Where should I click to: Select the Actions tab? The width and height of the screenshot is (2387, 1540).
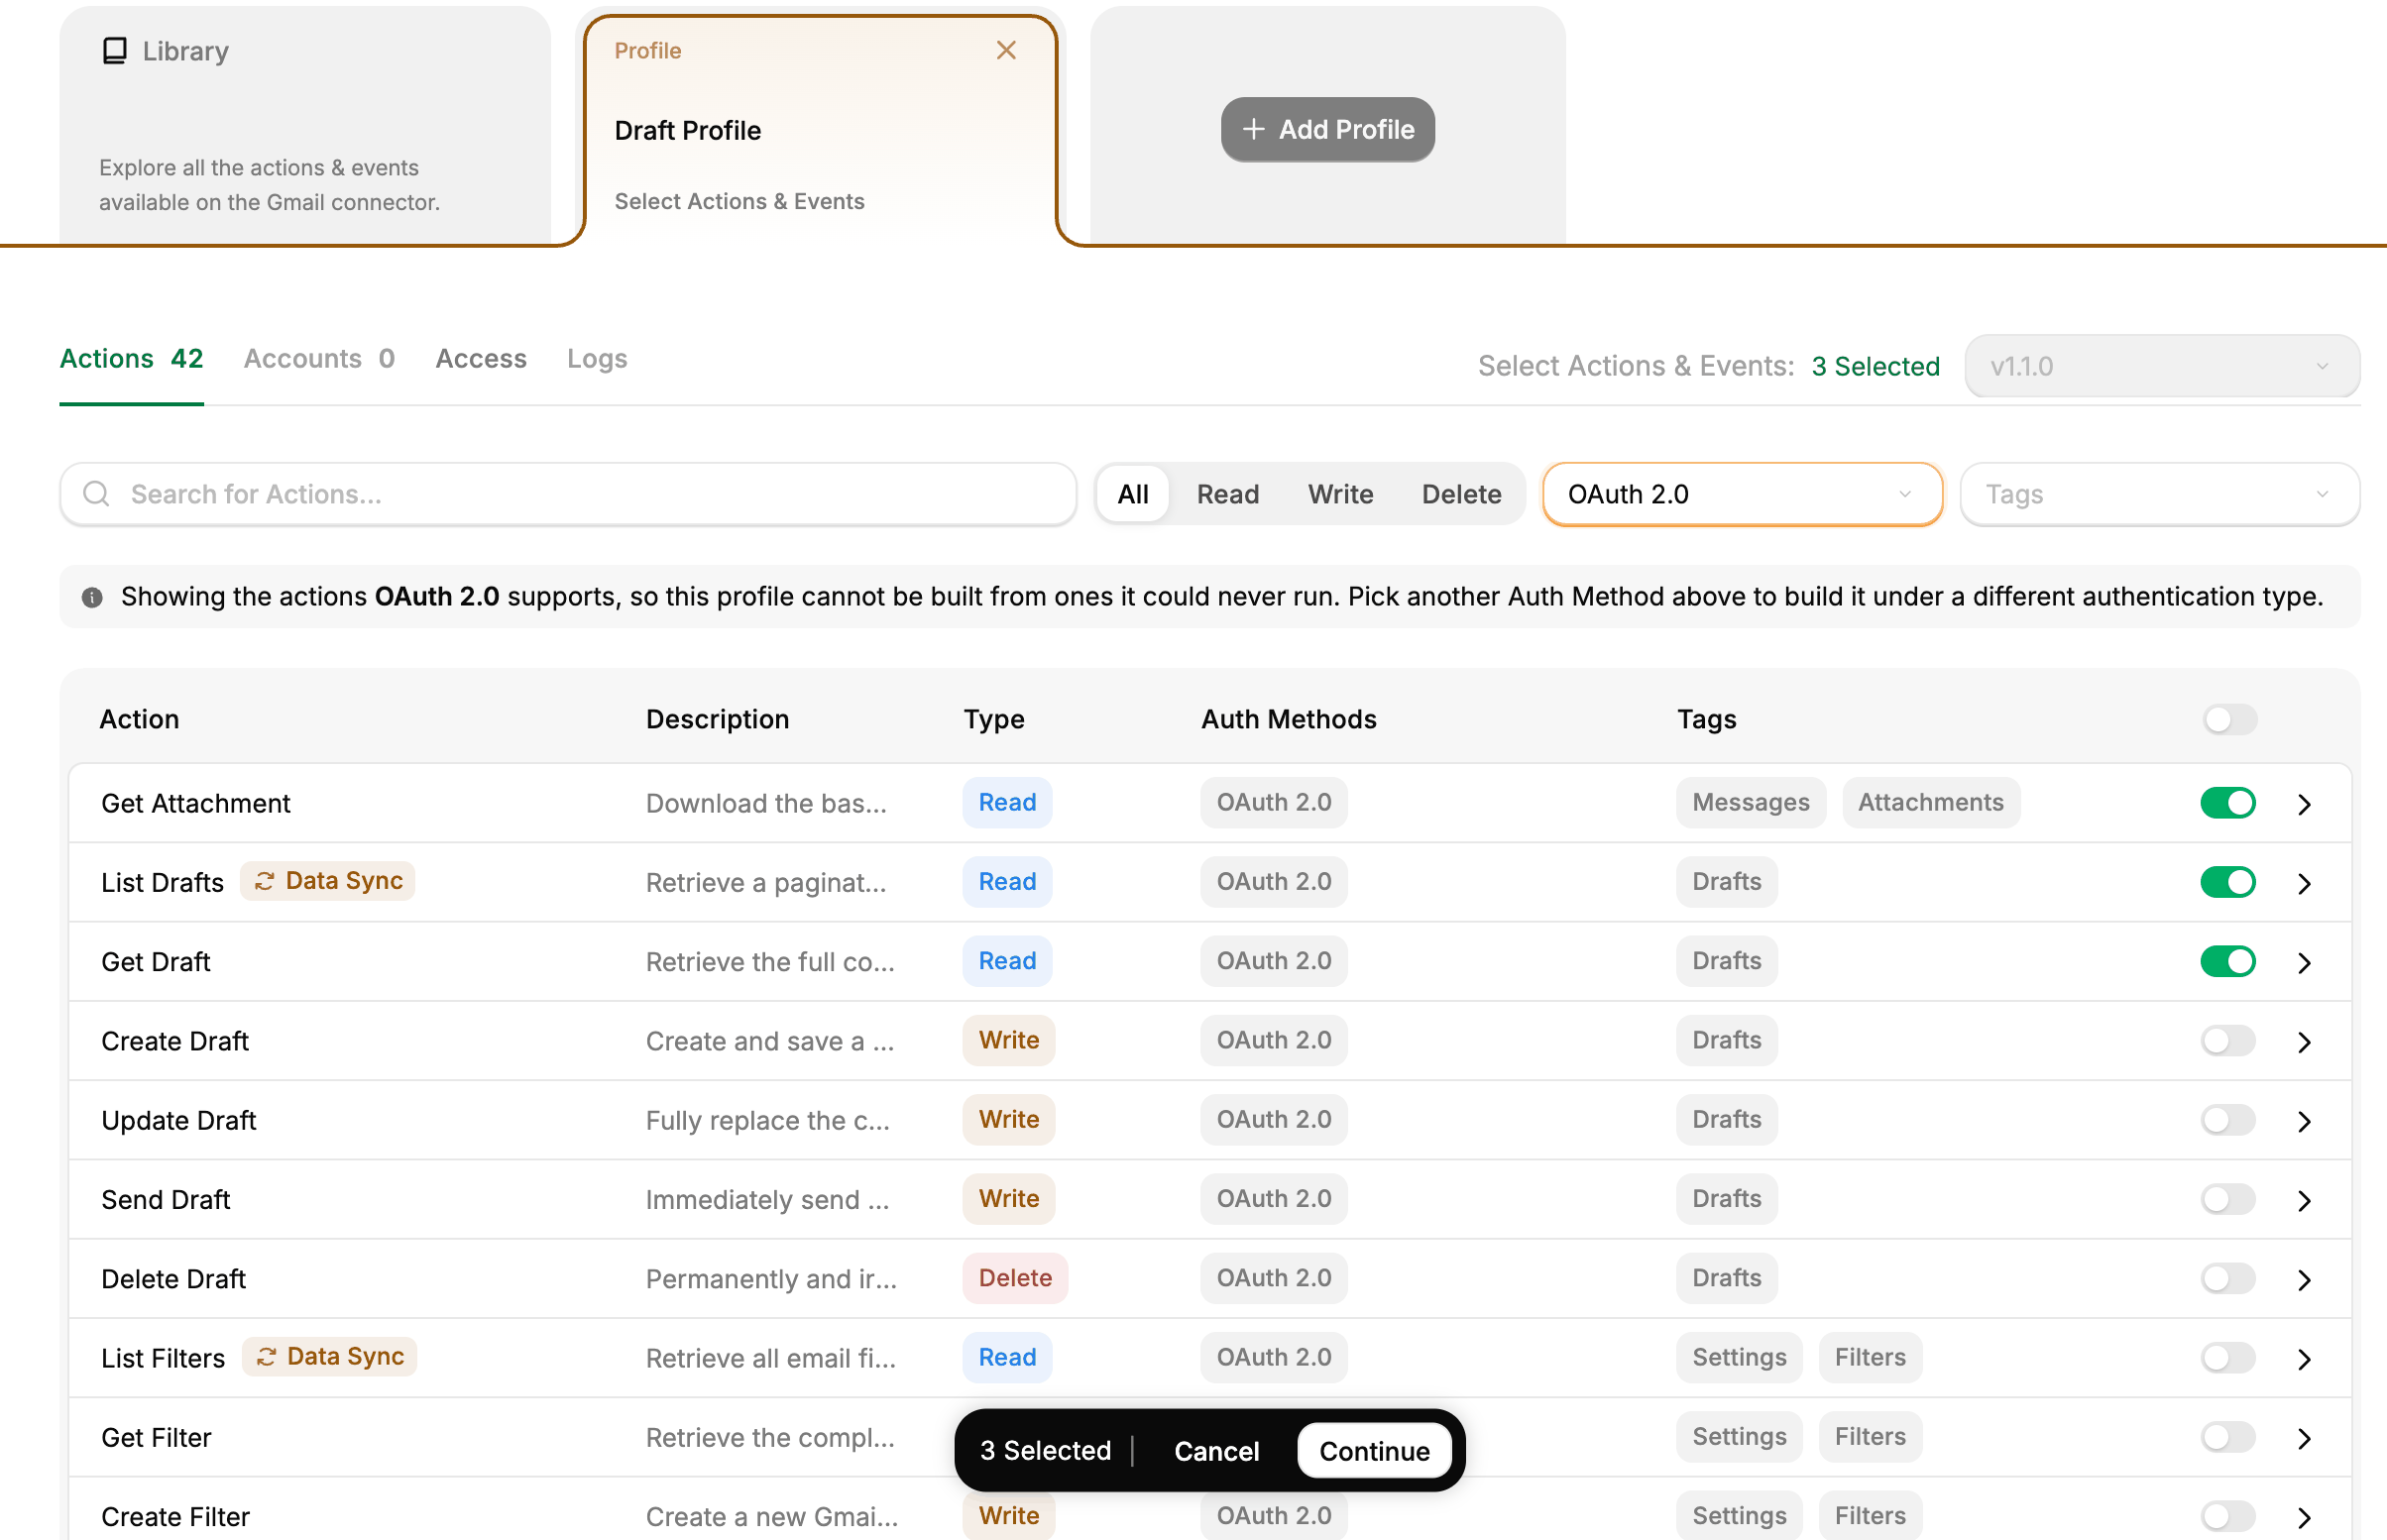coord(131,359)
